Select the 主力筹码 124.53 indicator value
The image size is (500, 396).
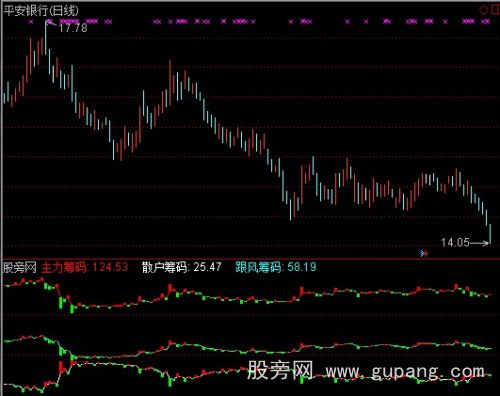(85, 267)
